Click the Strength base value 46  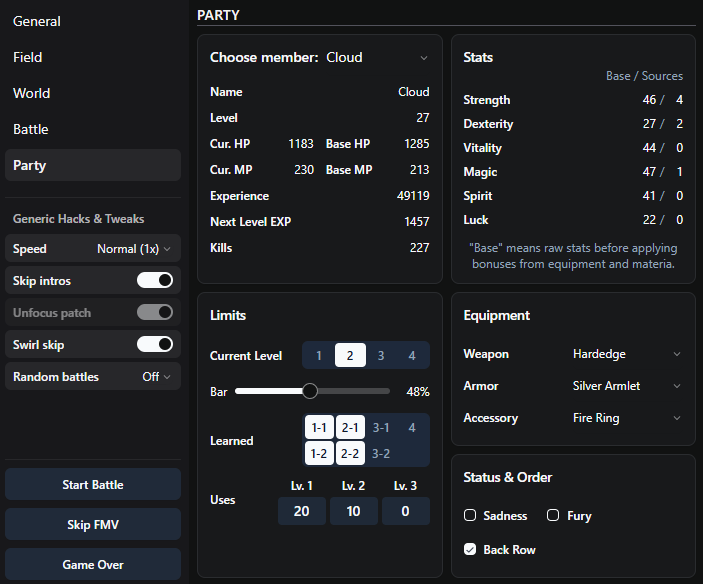(x=649, y=99)
